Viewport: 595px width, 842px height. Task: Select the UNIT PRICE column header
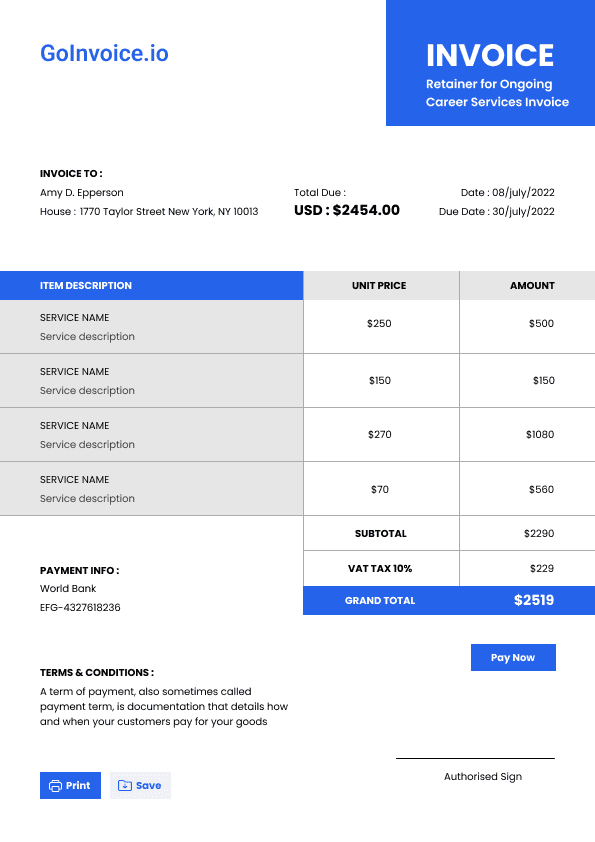coord(381,286)
